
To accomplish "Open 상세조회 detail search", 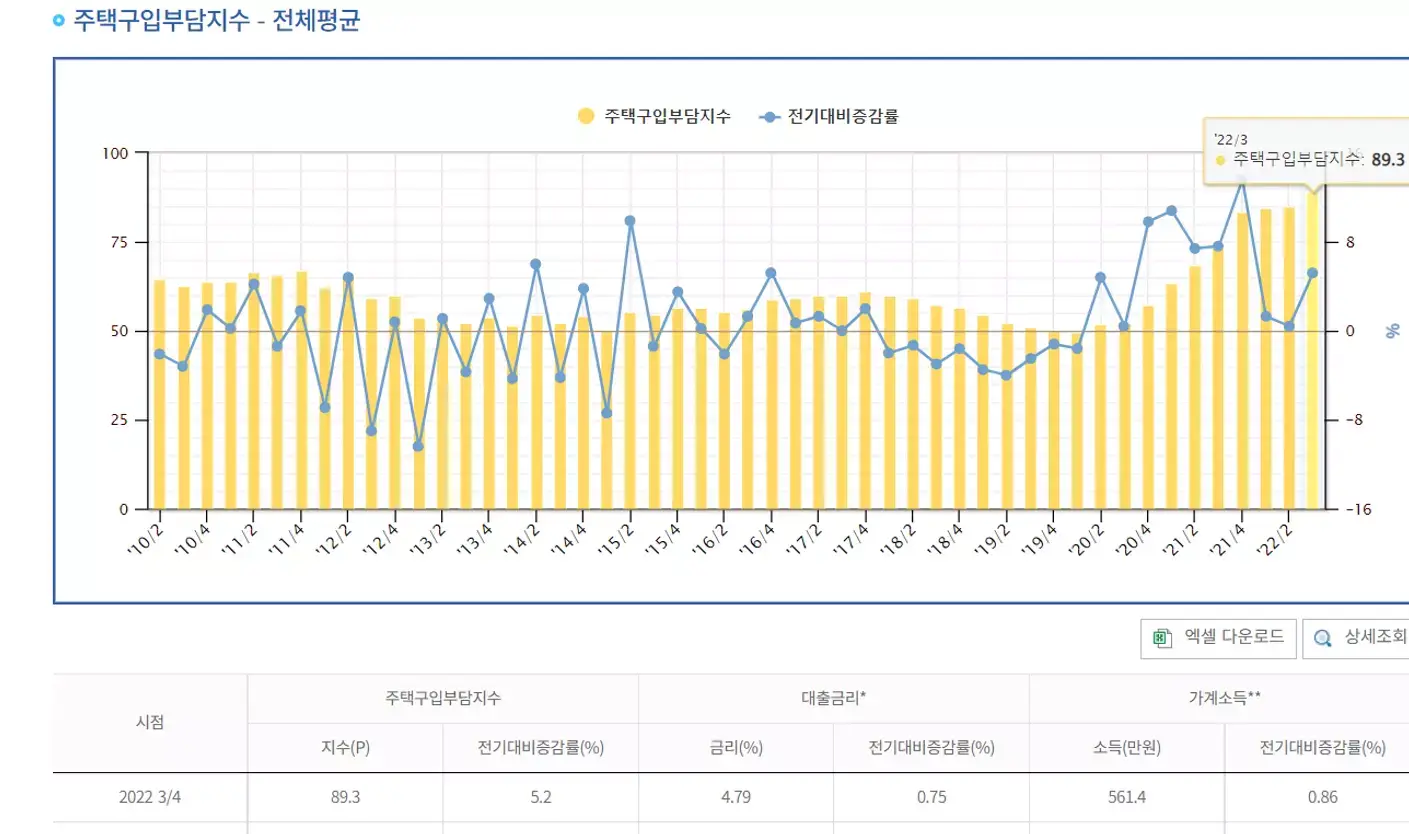I will coord(1355,638).
